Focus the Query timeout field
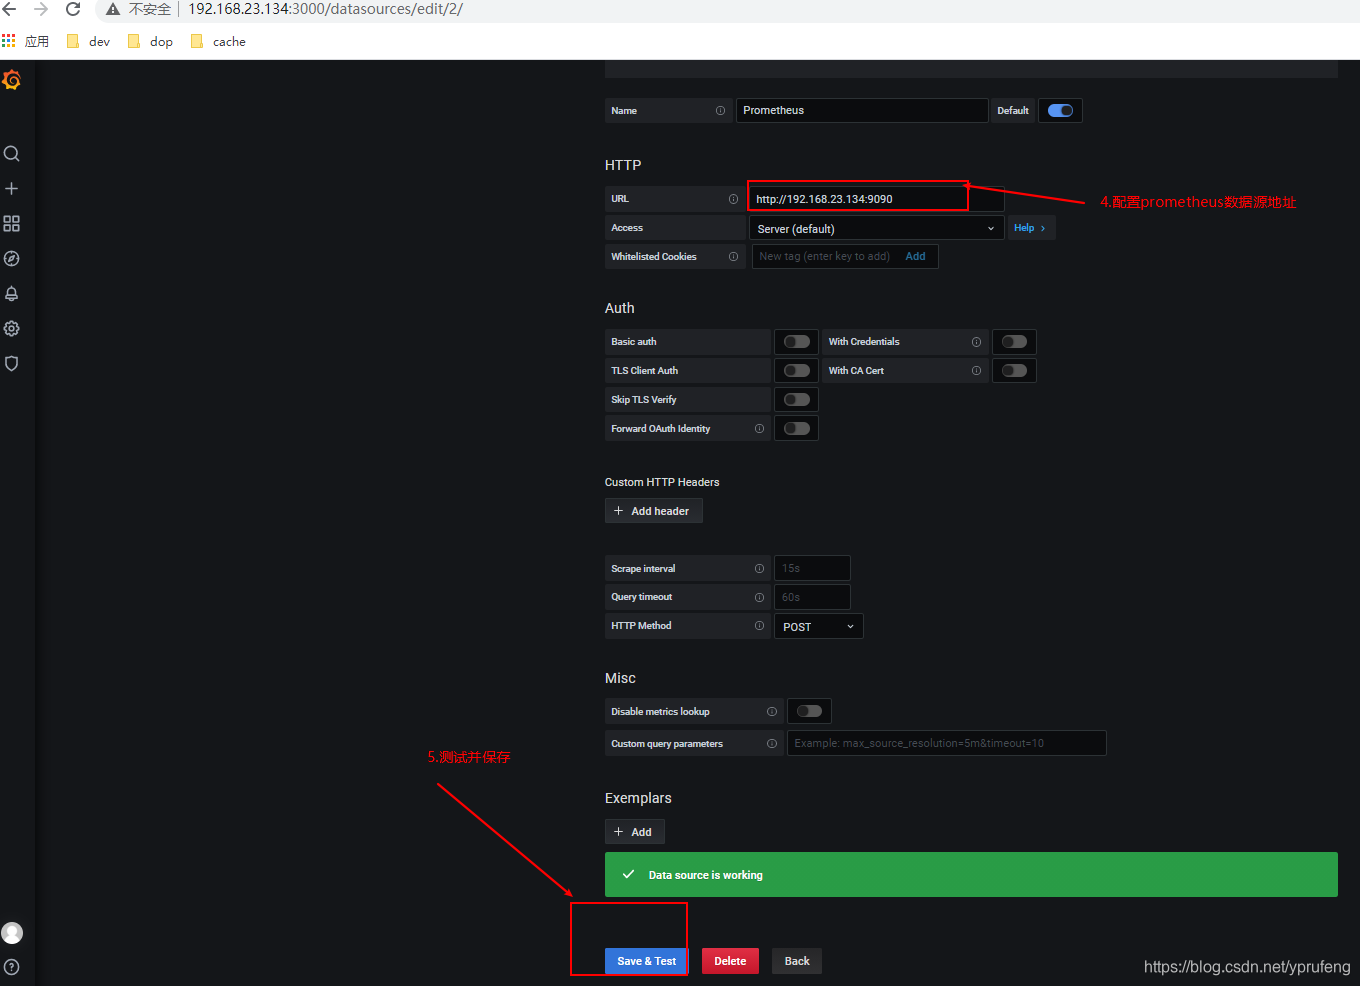The height and width of the screenshot is (986, 1360). (812, 597)
